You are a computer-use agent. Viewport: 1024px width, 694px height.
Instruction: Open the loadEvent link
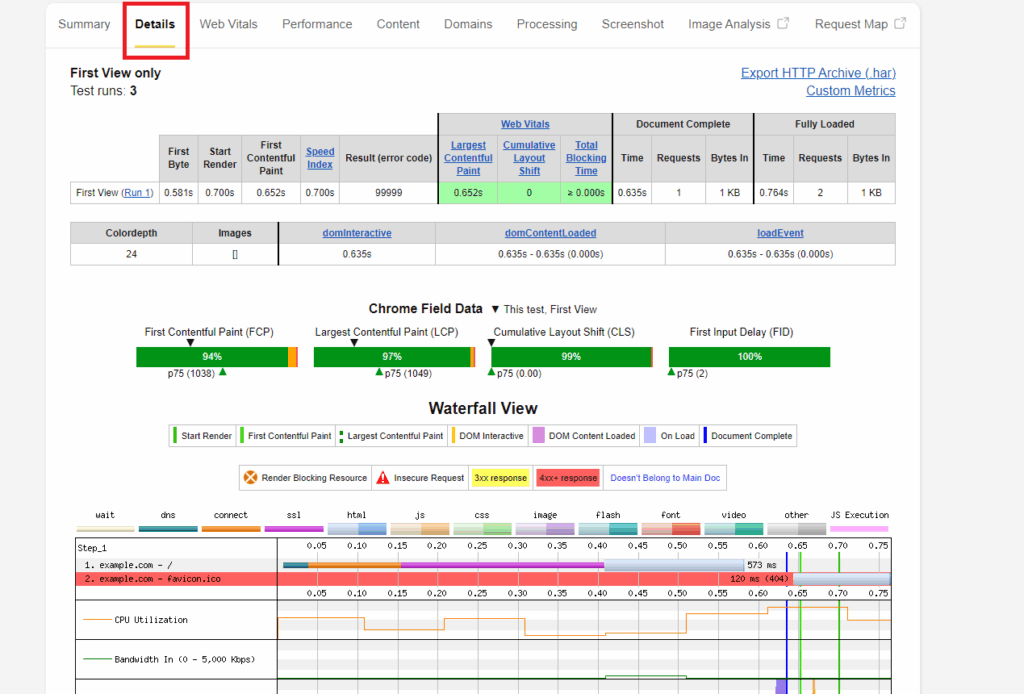(780, 233)
